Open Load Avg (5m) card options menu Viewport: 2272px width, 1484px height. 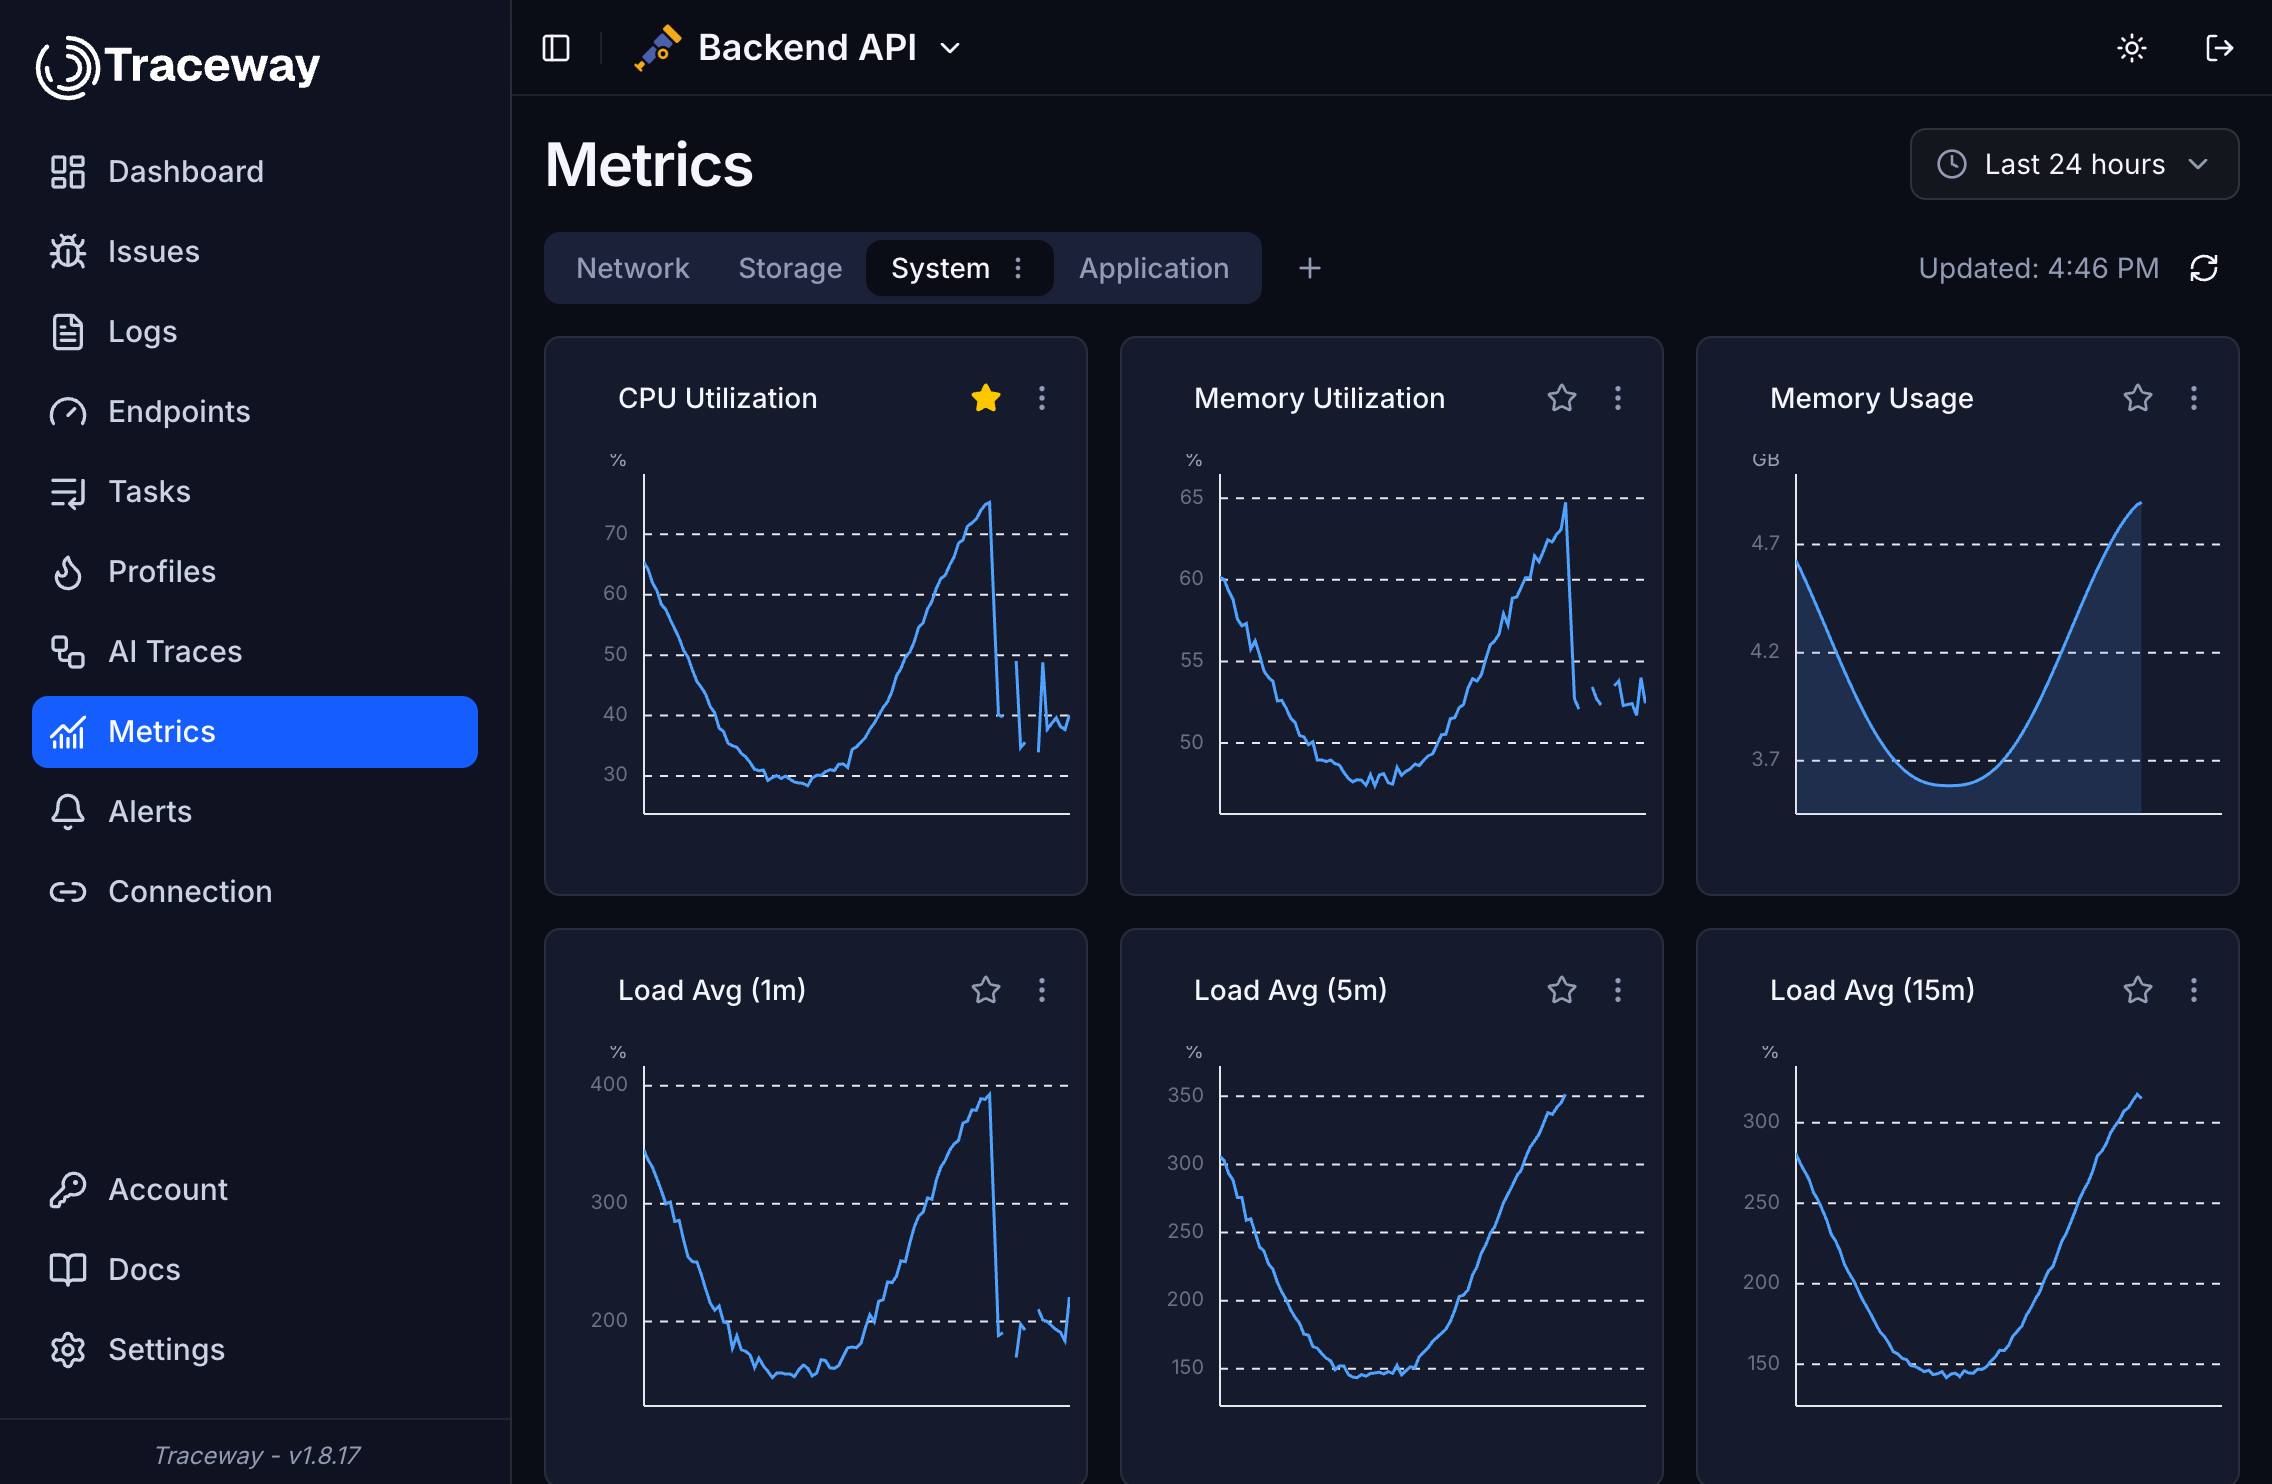point(1618,990)
